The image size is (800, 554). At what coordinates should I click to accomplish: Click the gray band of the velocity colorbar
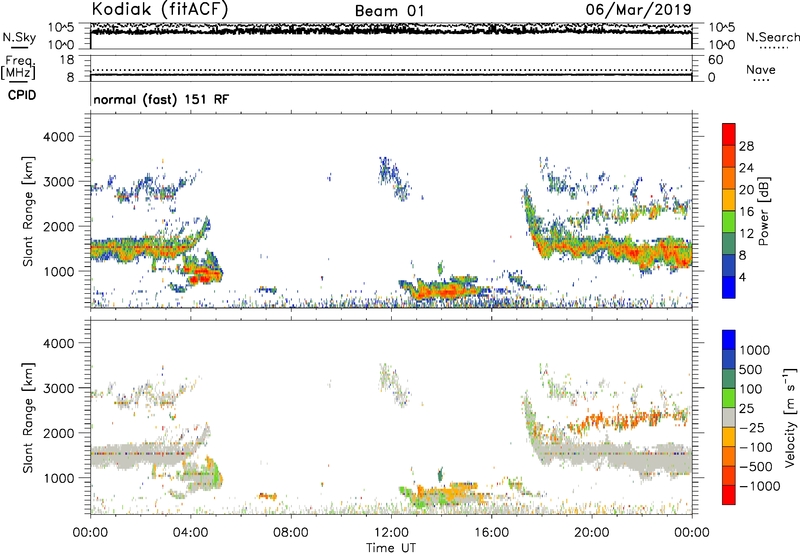pyautogui.click(x=729, y=417)
